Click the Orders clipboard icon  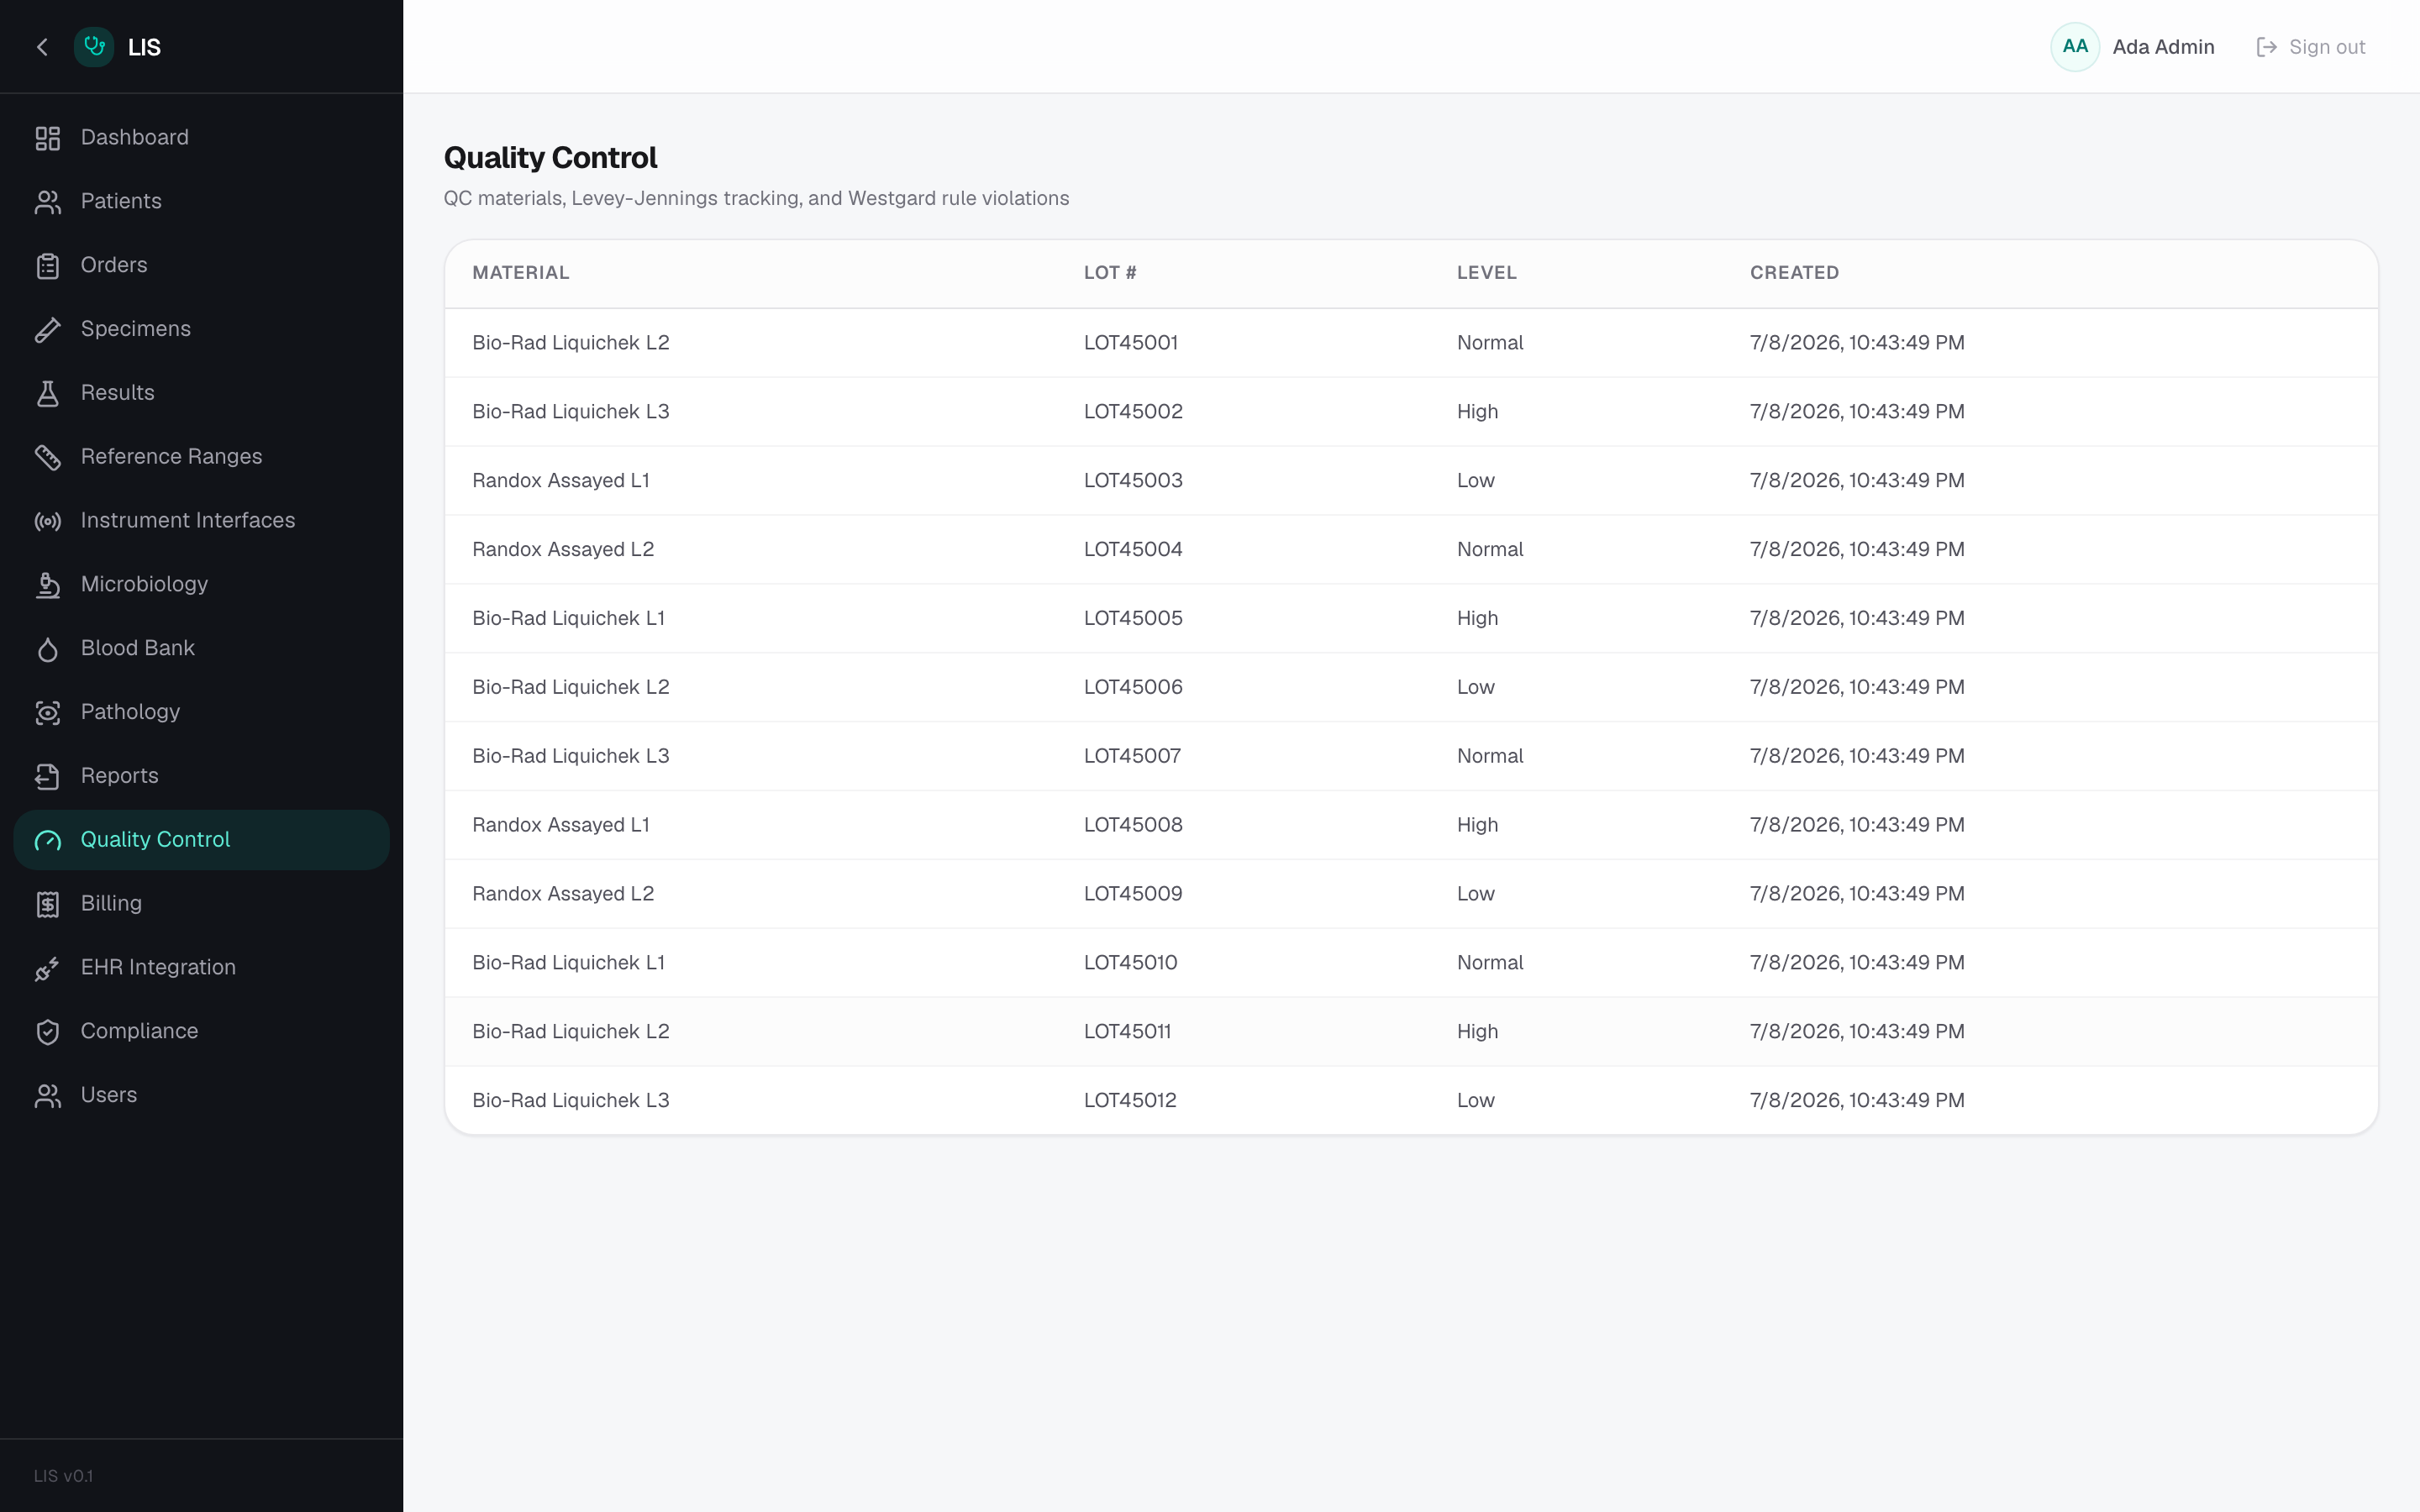tap(48, 266)
